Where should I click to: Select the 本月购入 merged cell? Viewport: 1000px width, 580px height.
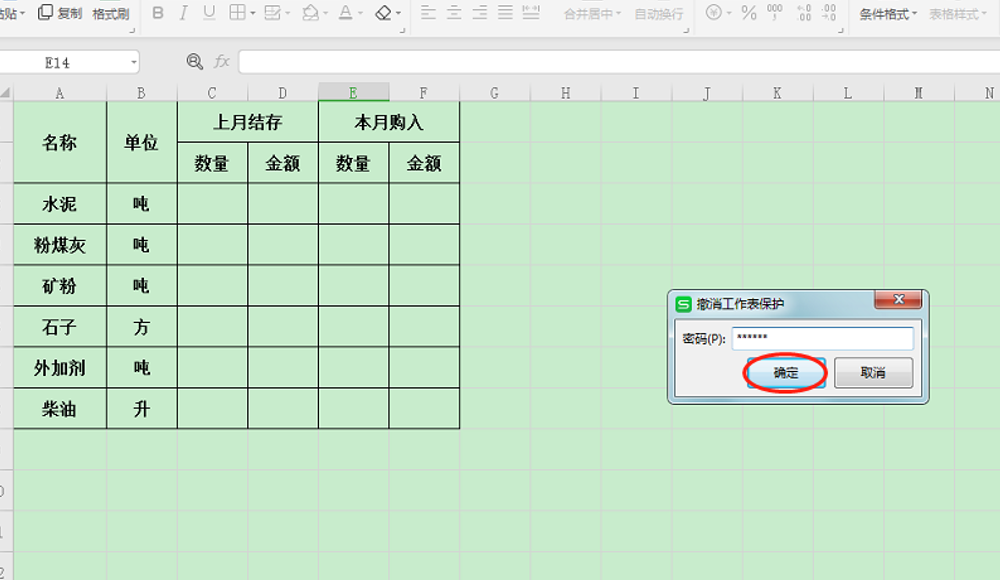click(389, 122)
